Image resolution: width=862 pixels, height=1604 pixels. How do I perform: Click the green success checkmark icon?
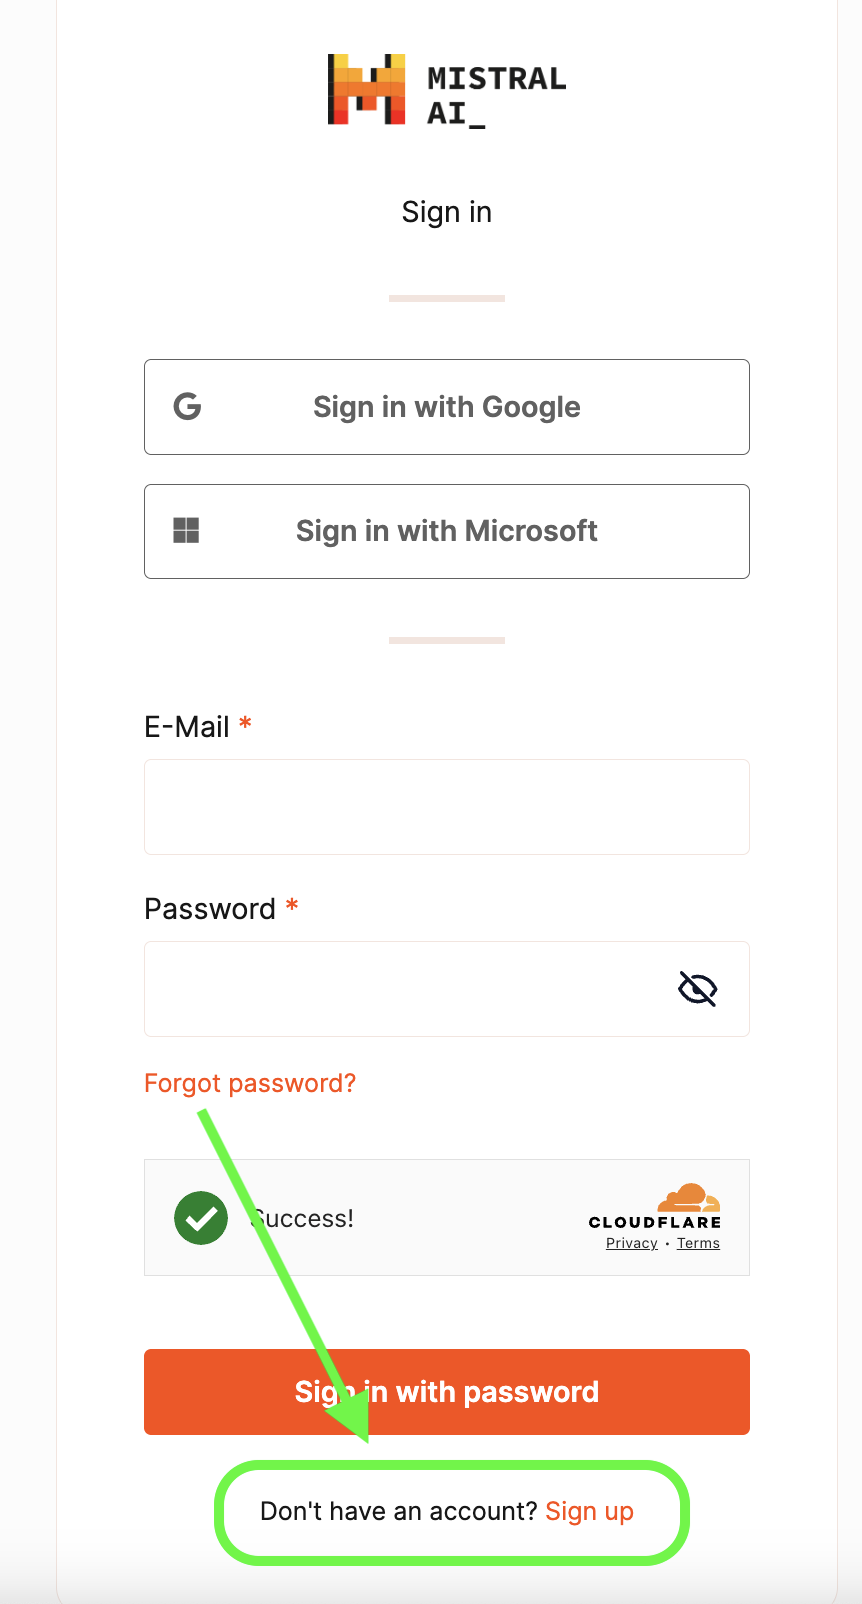(x=201, y=1218)
